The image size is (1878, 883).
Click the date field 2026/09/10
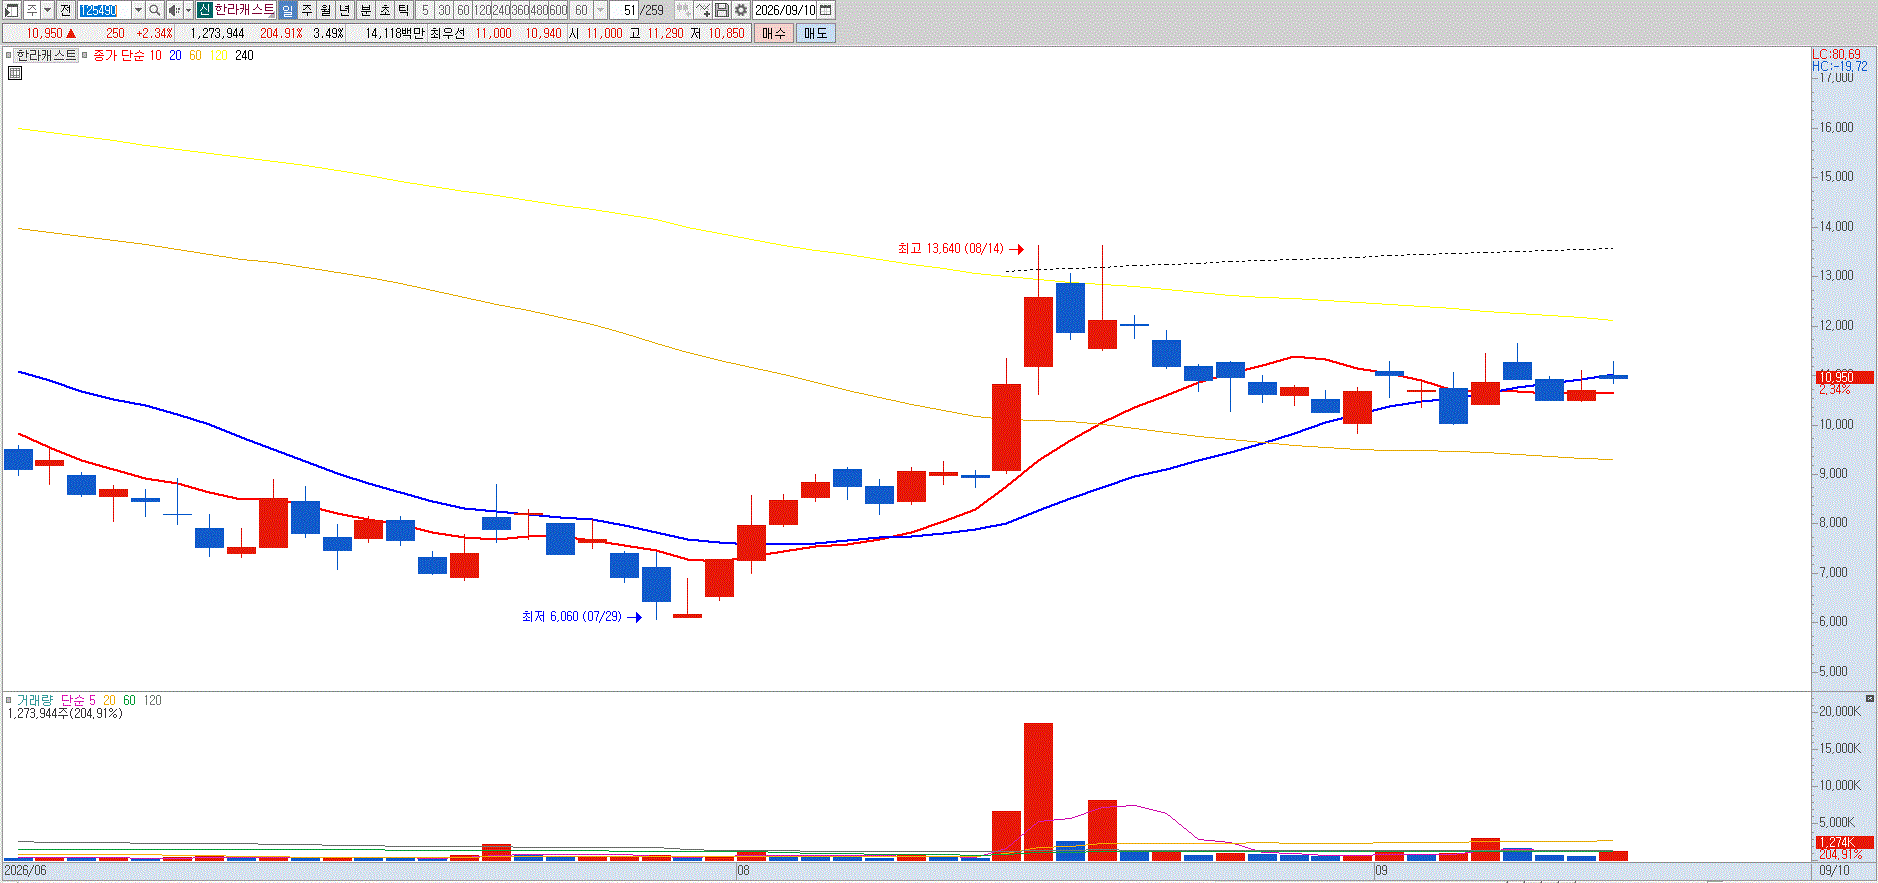click(x=785, y=10)
